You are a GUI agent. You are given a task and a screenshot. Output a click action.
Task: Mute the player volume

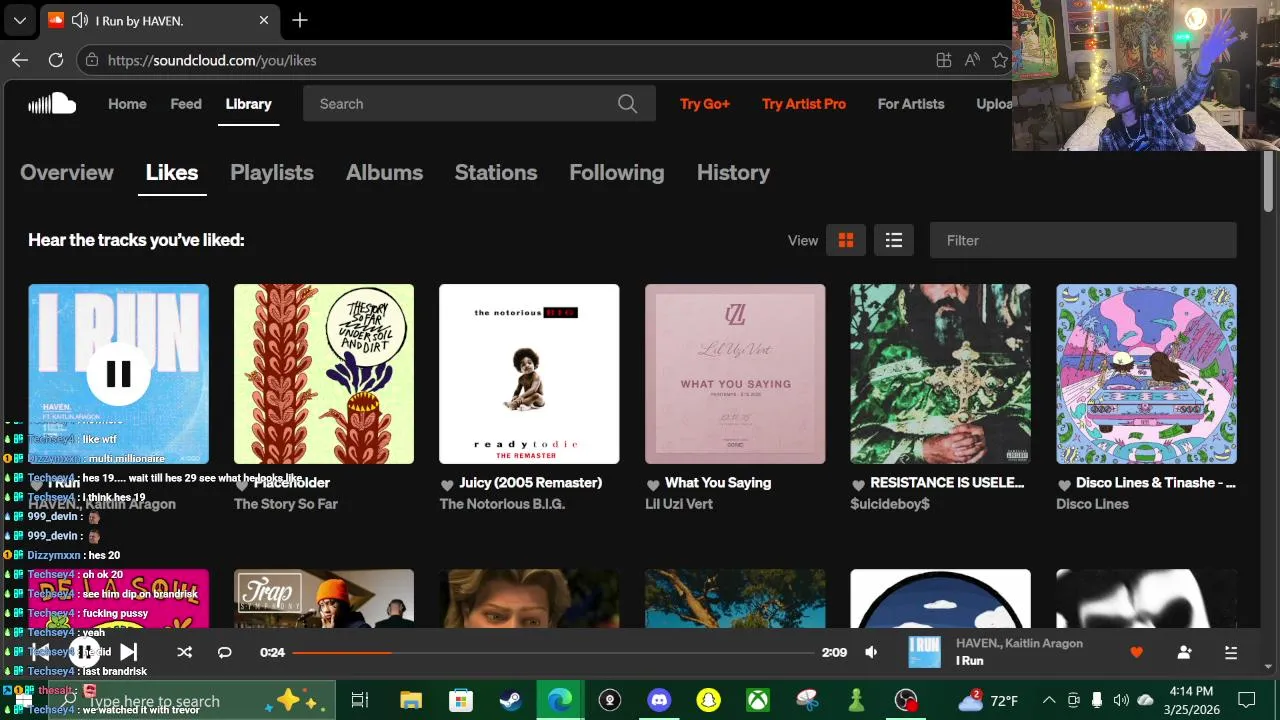tap(871, 652)
